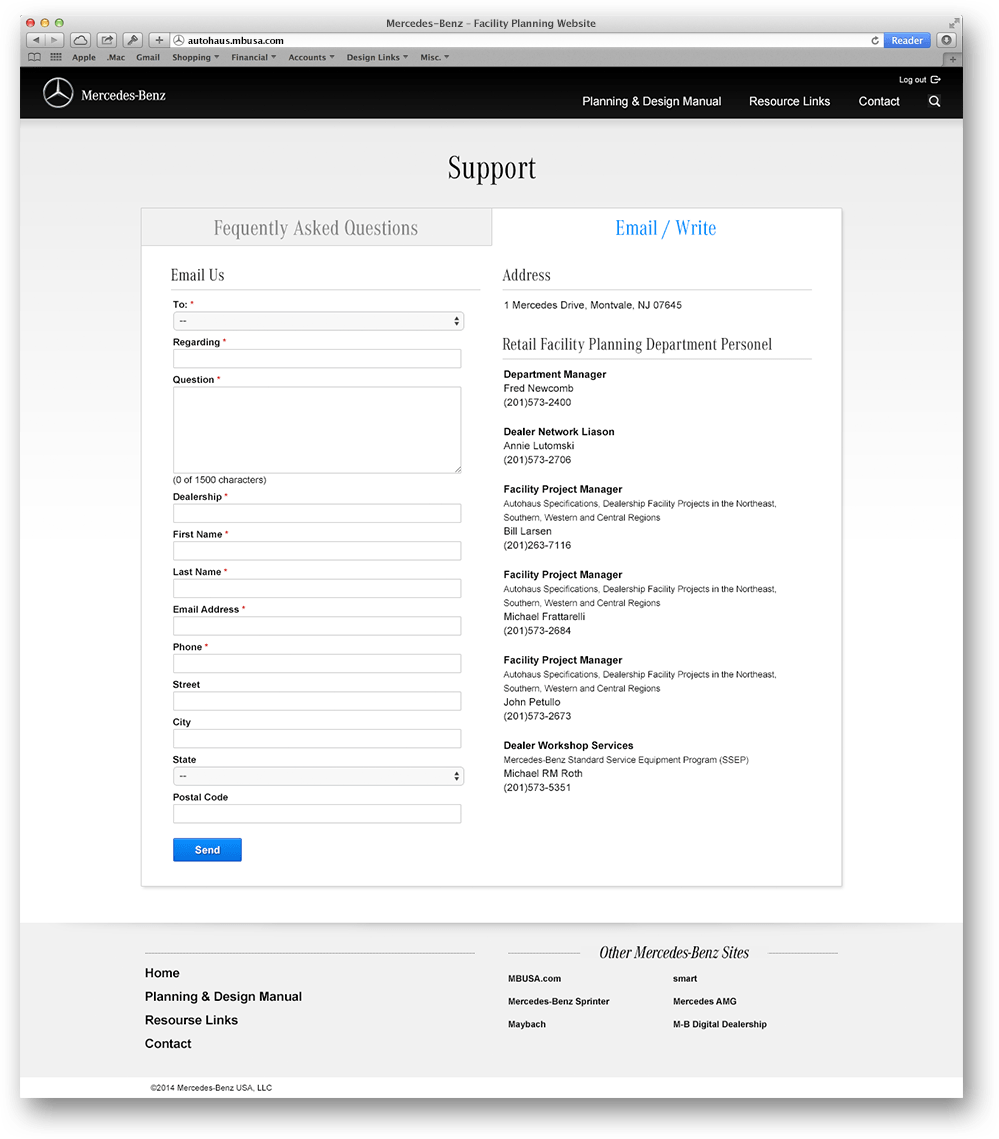Viewport: 999px width, 1139px height.
Task: Click the Email Address input field
Action: pyautogui.click(x=317, y=626)
